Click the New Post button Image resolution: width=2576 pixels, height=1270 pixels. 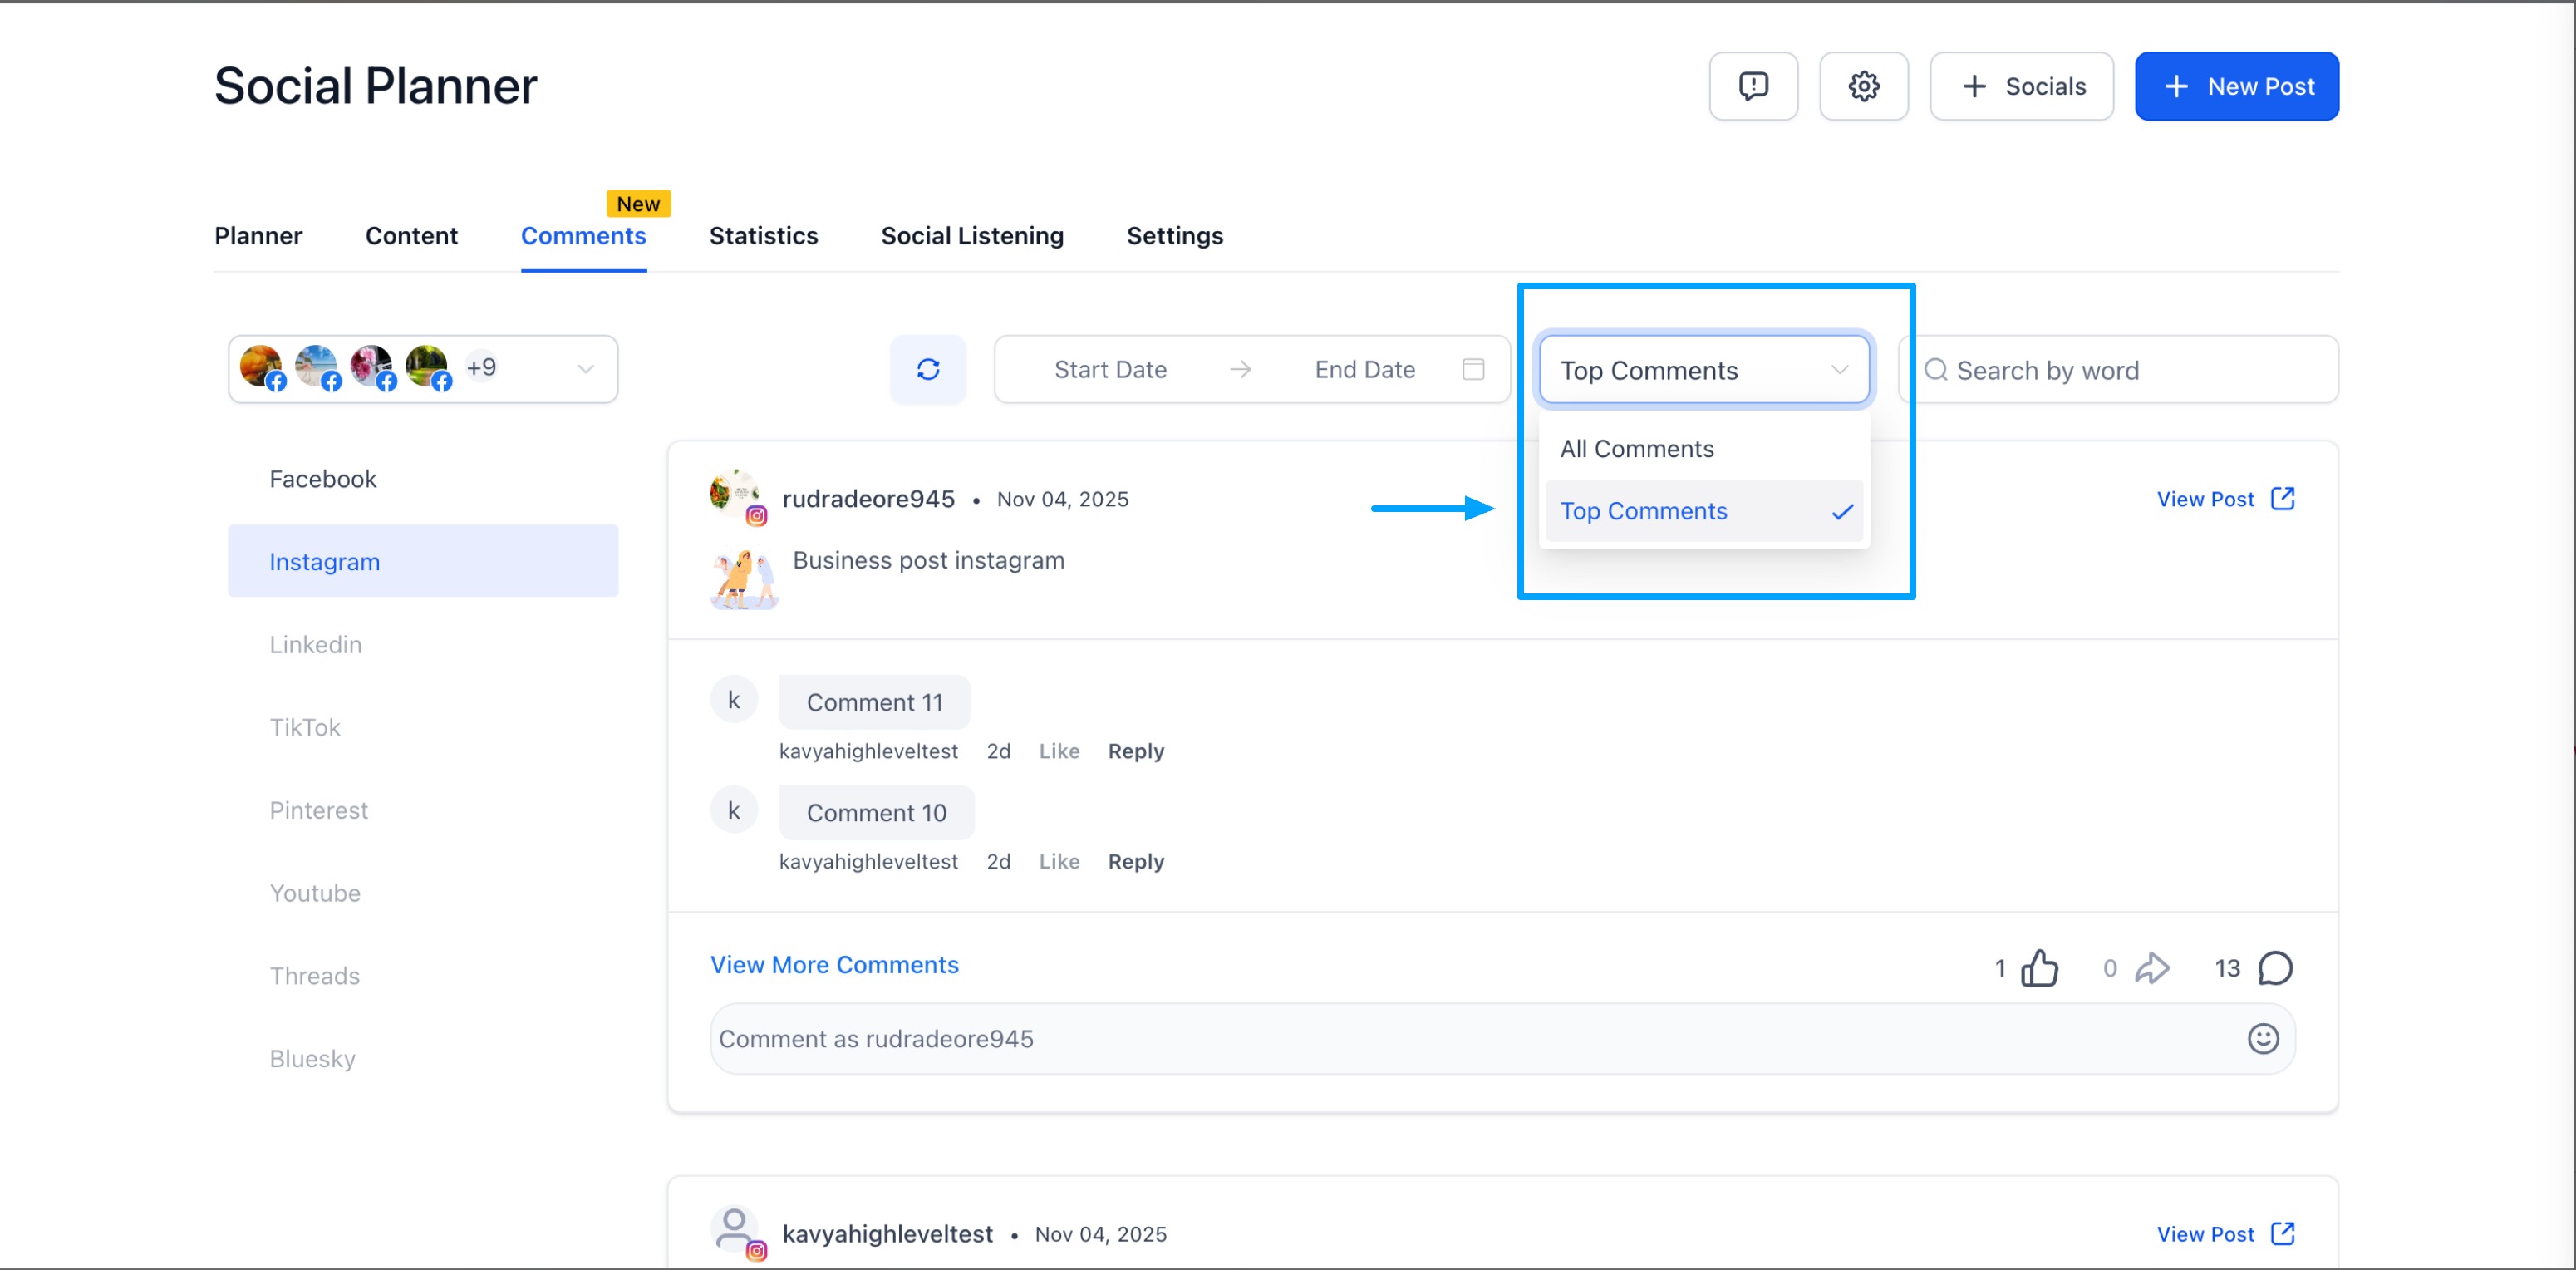click(x=2235, y=86)
